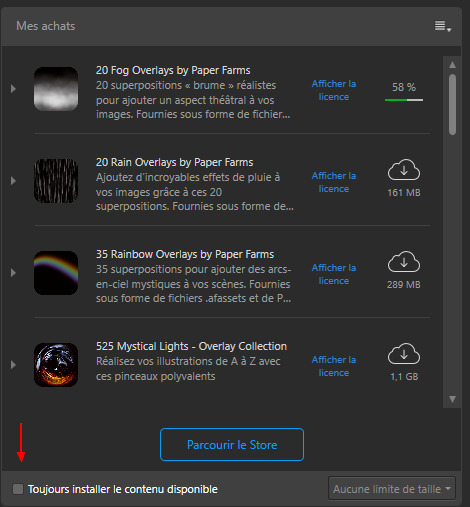Click the description starting Réalisez vos illustrations

point(188,369)
